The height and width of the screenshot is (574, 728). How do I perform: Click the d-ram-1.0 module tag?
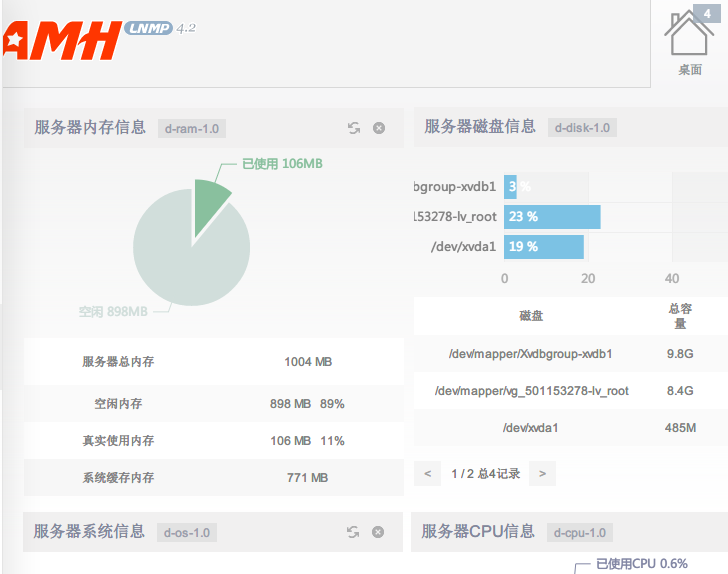coord(191,128)
